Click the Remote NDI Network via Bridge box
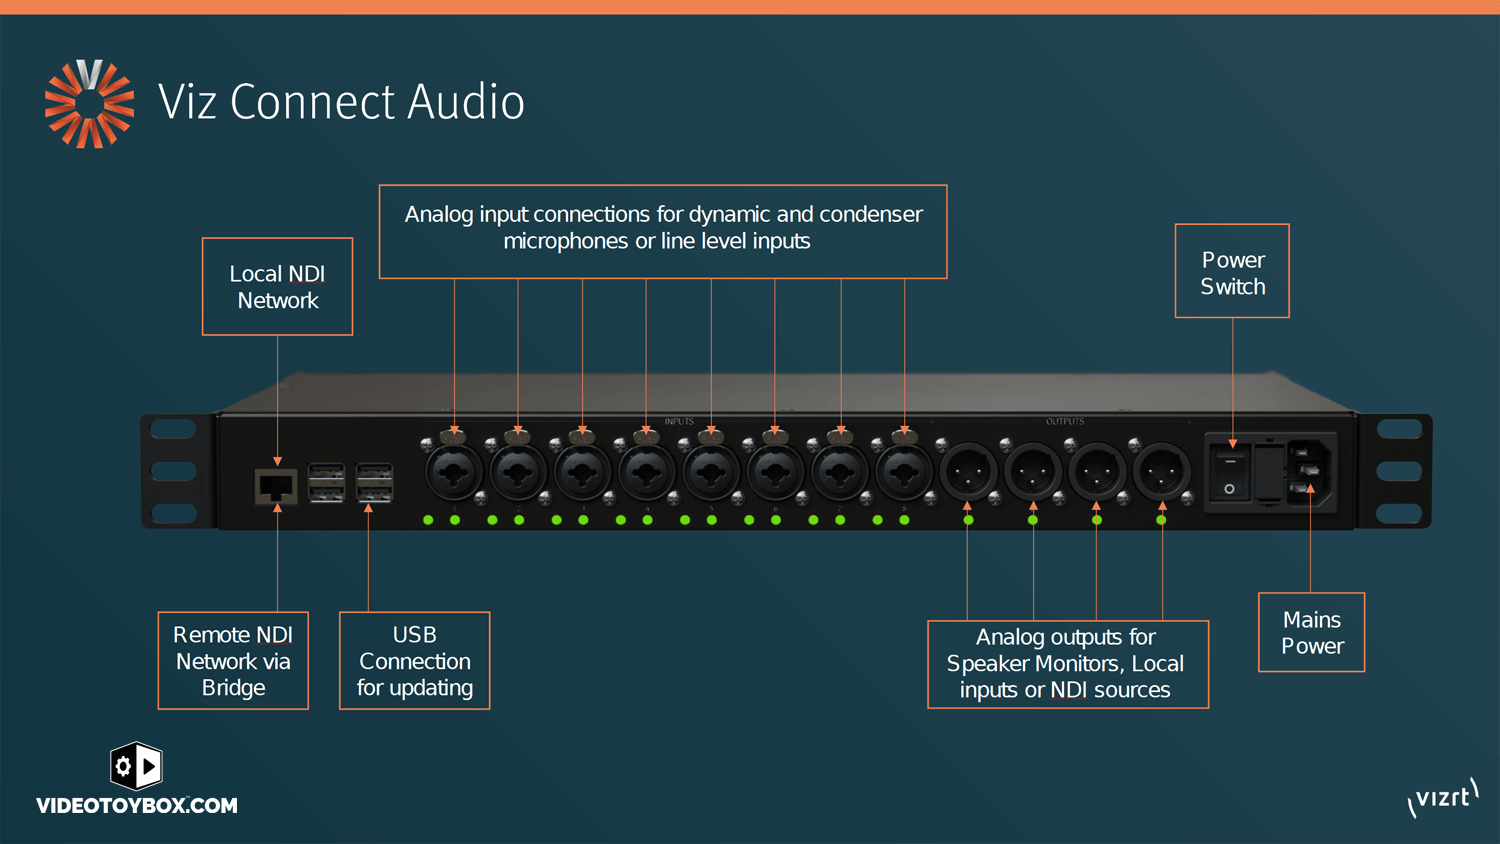The image size is (1500, 844). click(x=233, y=661)
